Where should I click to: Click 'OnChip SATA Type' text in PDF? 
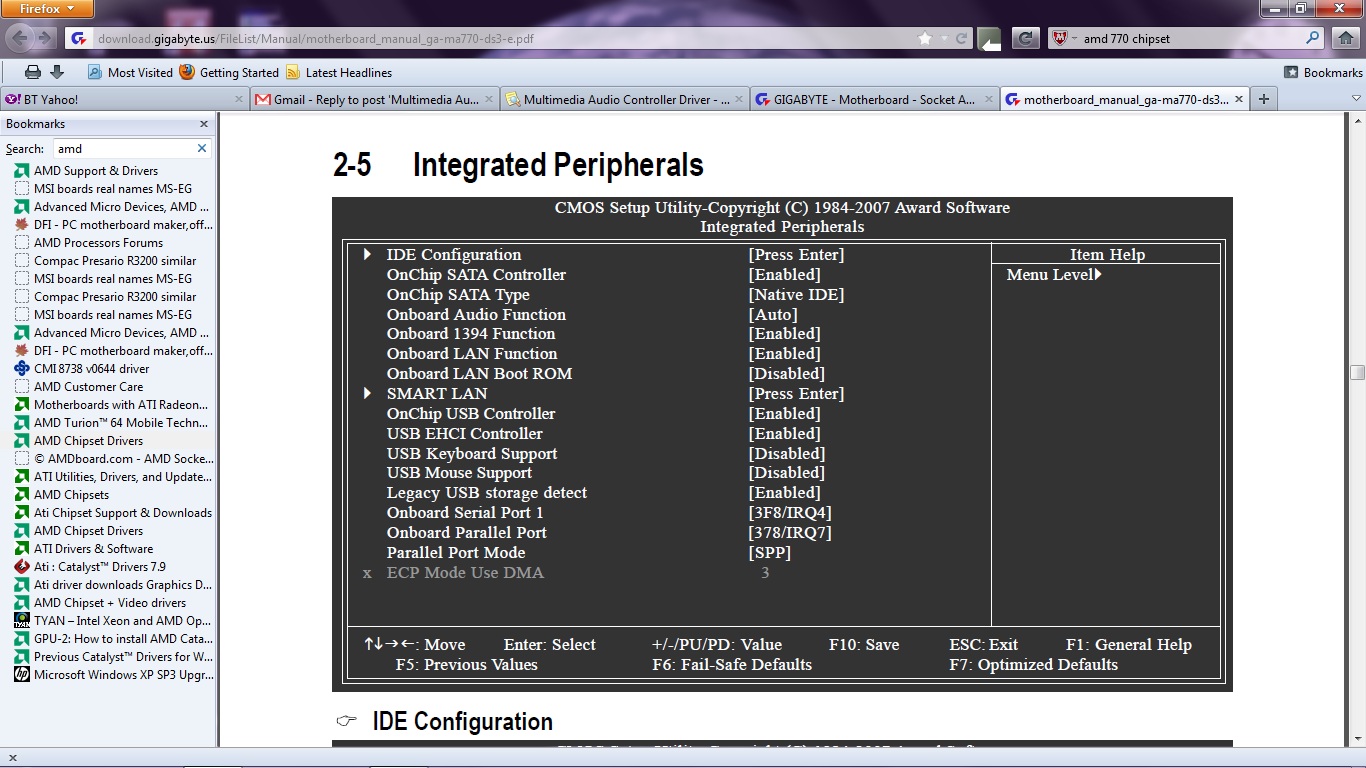(x=458, y=295)
